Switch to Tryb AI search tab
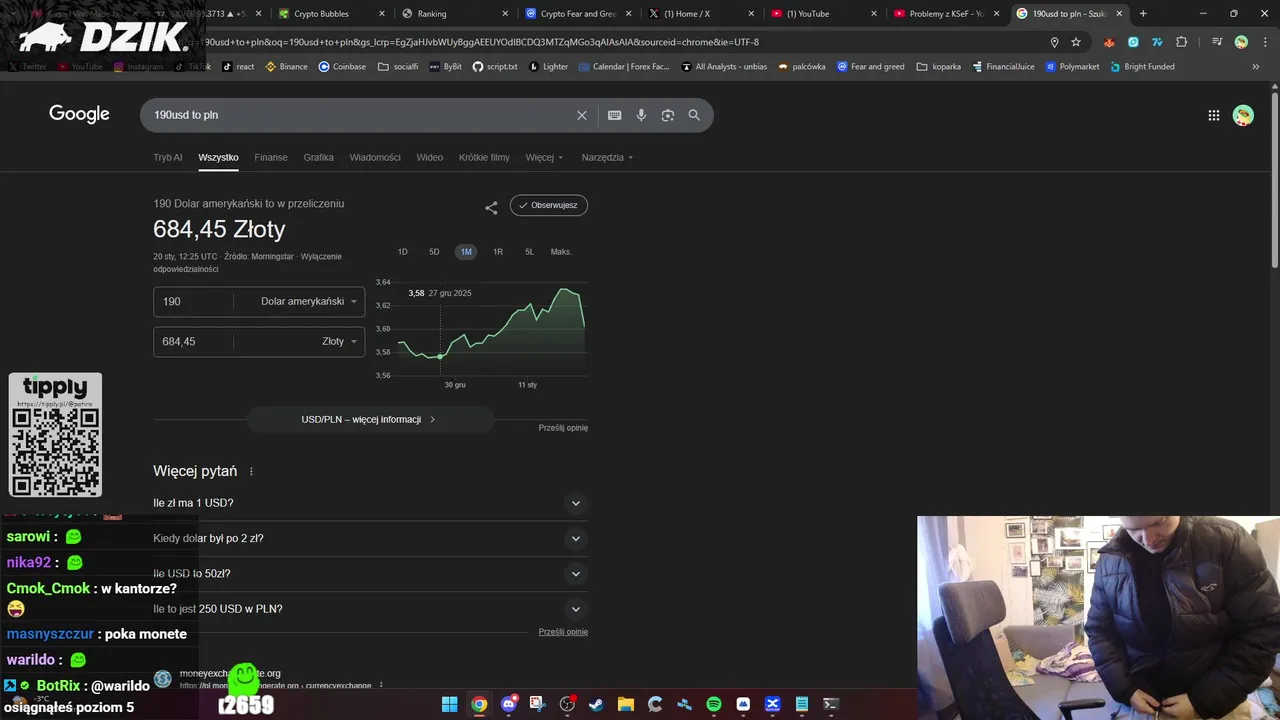The image size is (1280, 720). [x=168, y=157]
